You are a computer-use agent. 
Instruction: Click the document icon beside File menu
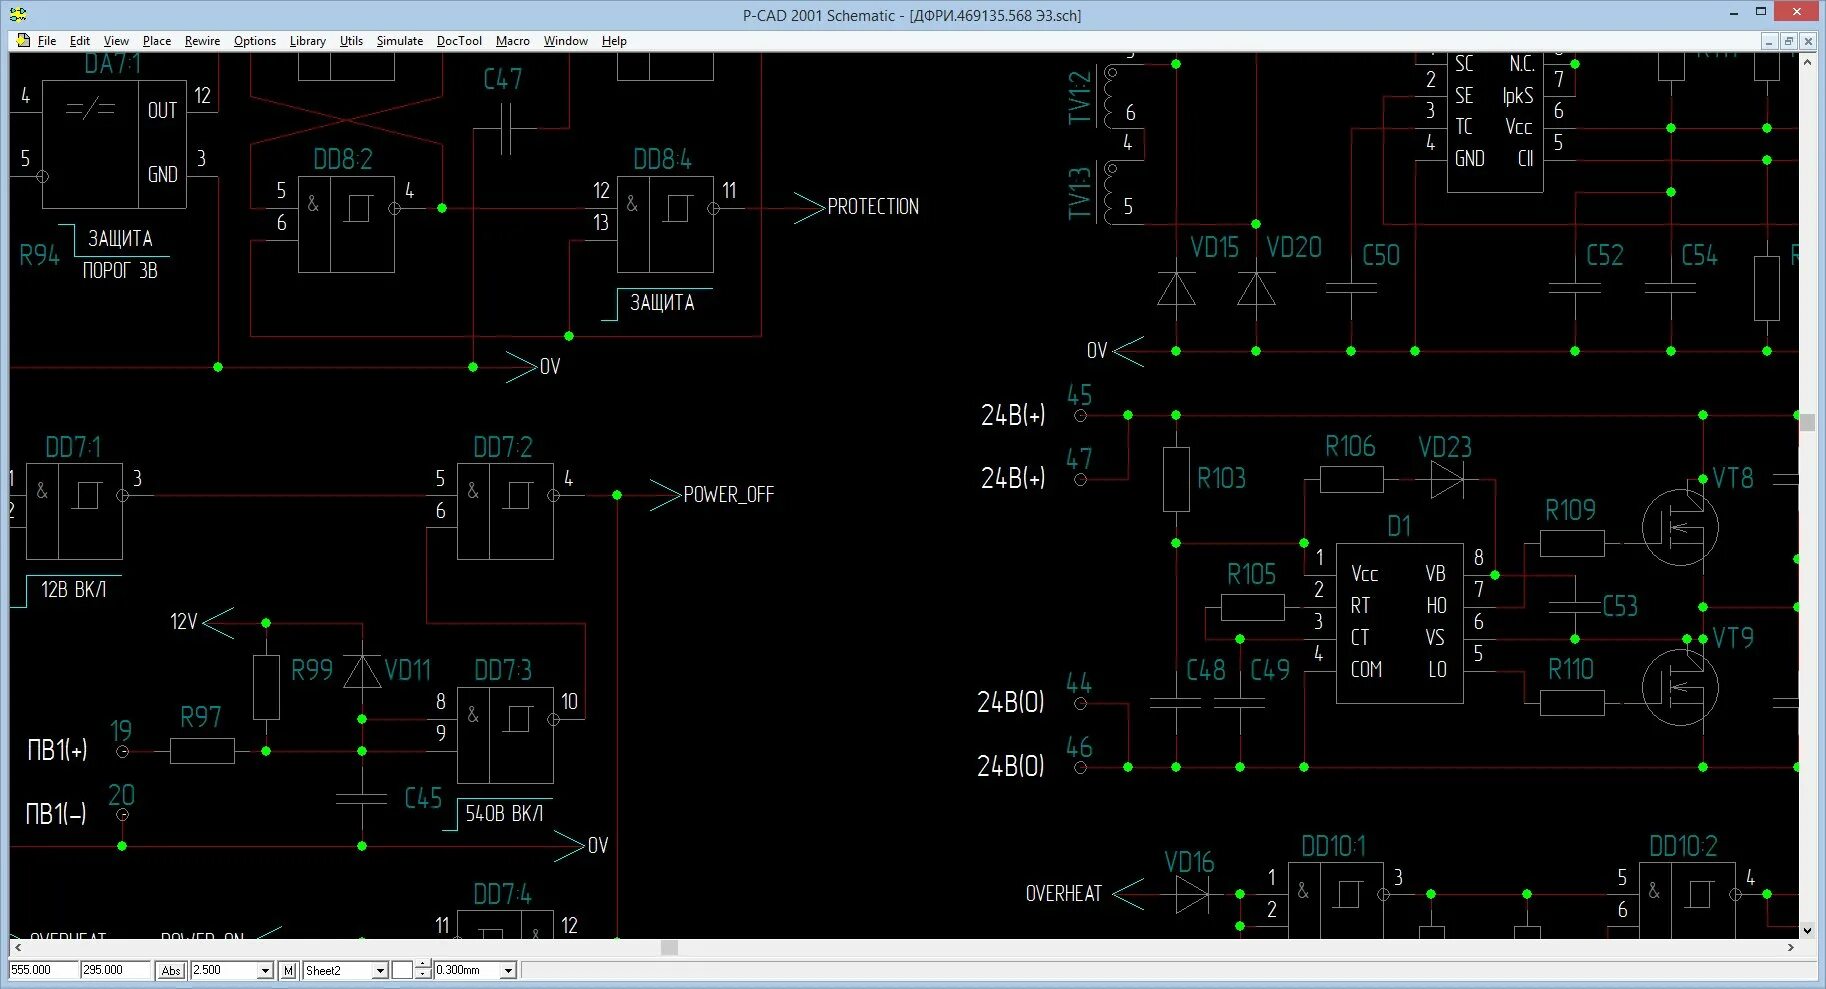pyautogui.click(x=23, y=41)
